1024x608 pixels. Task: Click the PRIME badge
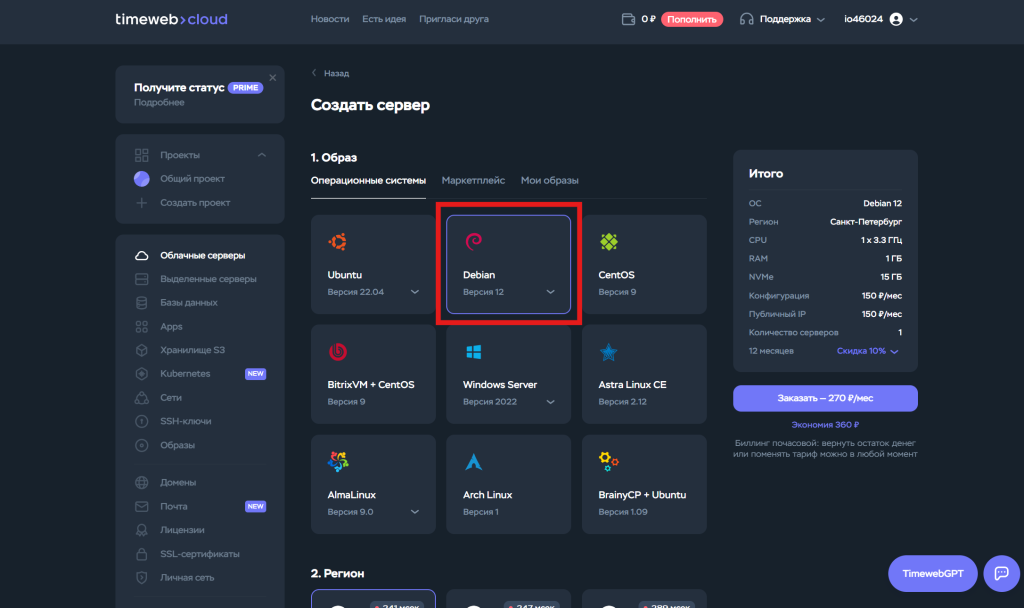pos(246,88)
